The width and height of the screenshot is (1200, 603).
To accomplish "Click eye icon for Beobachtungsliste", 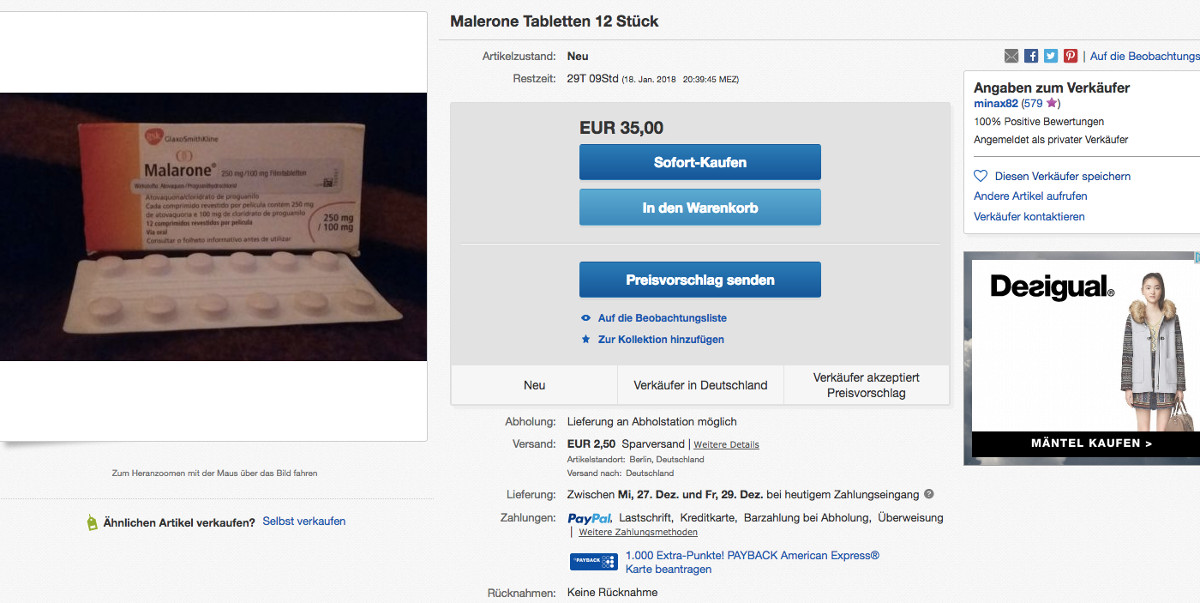I will coord(586,318).
